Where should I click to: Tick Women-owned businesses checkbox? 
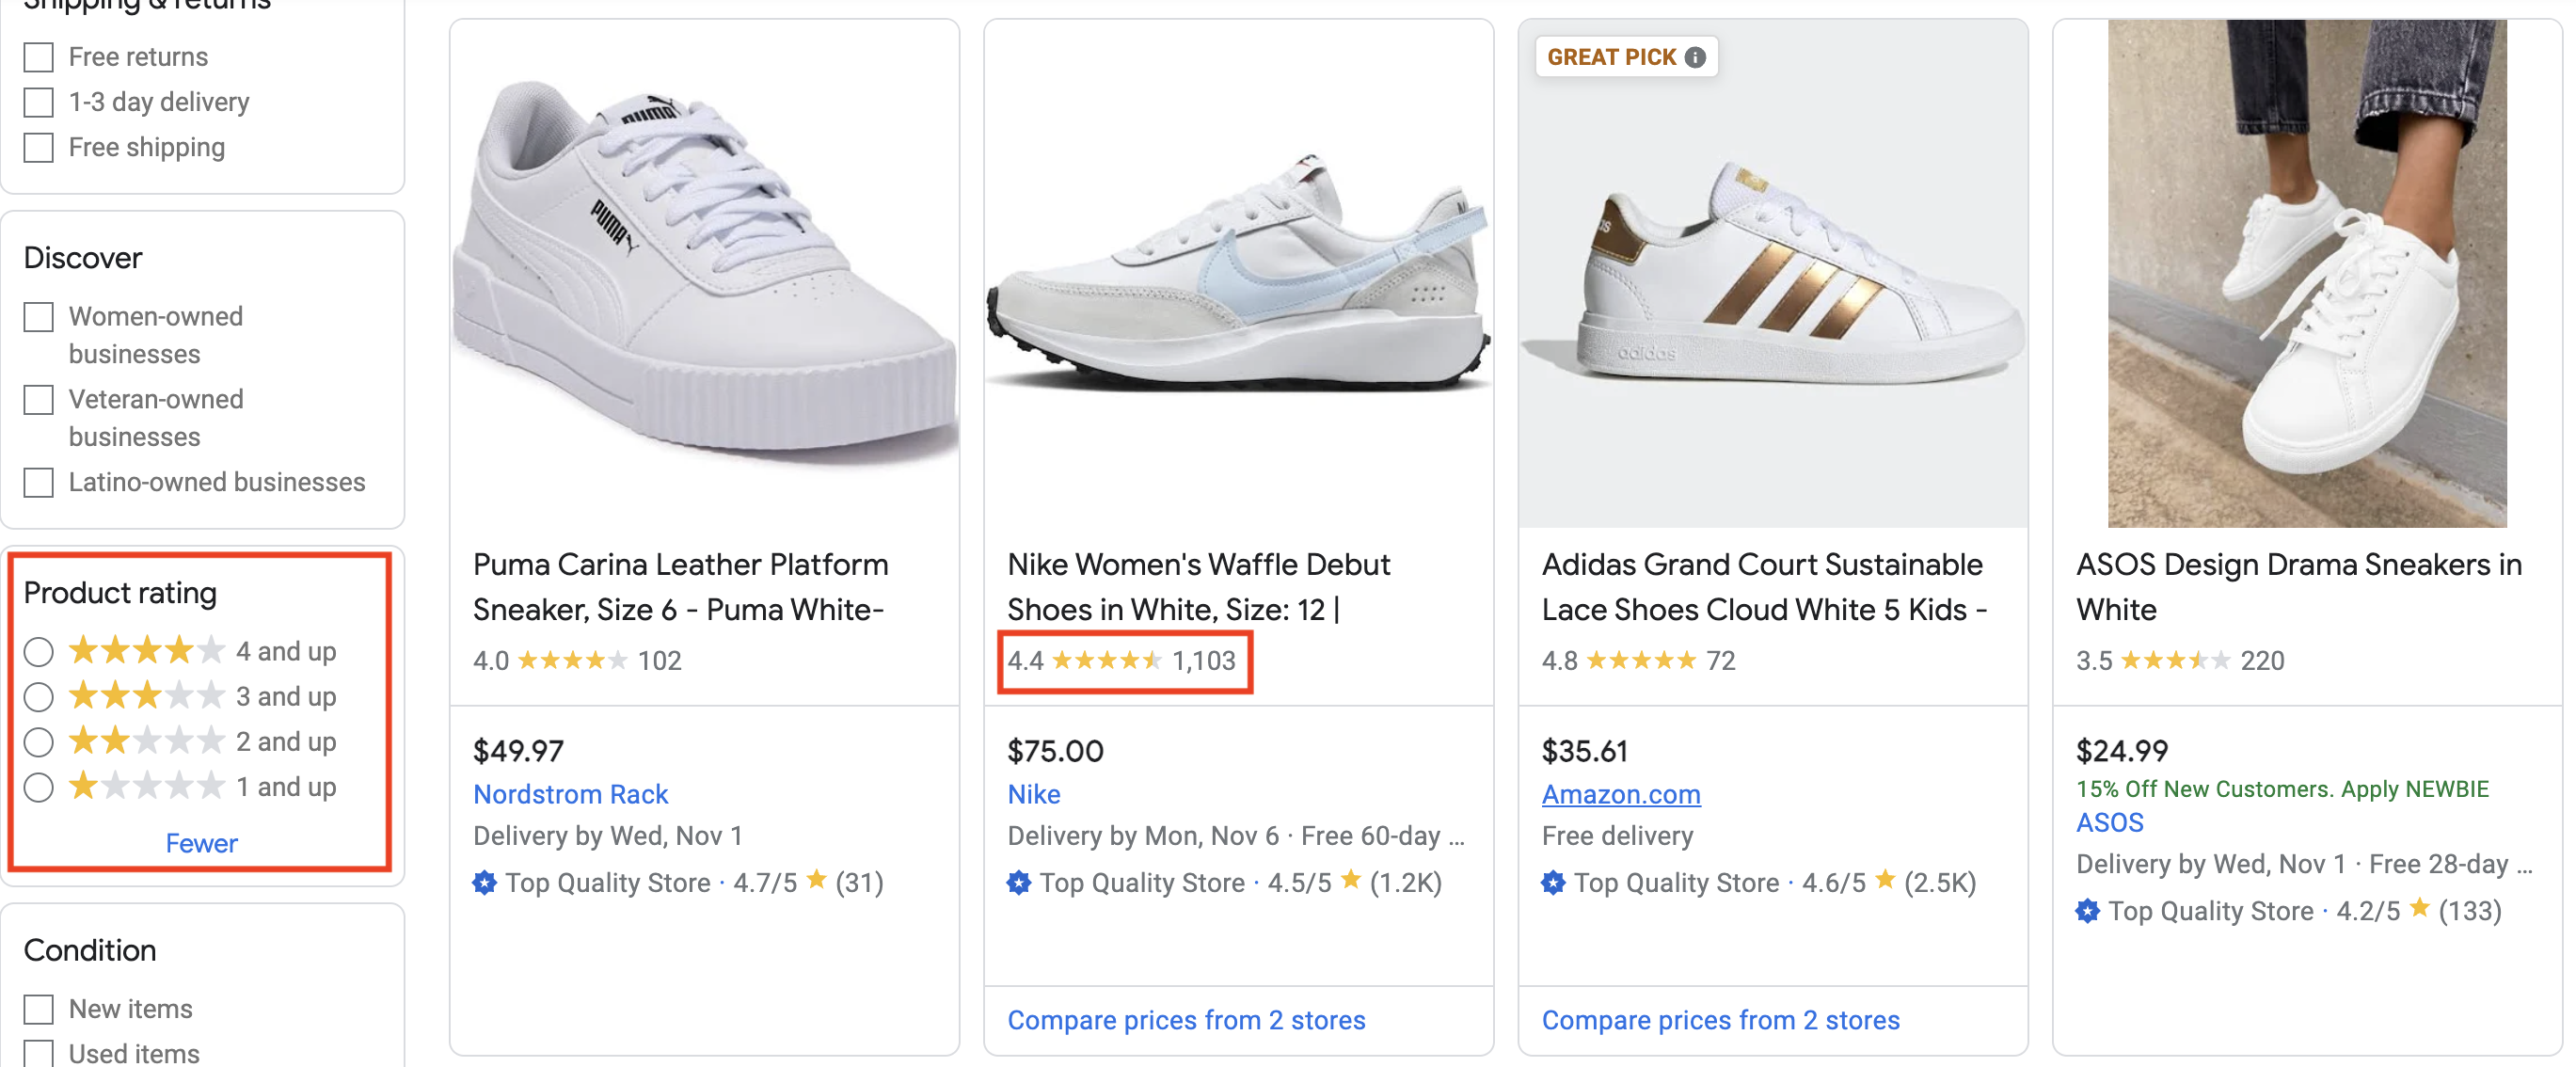point(39,317)
